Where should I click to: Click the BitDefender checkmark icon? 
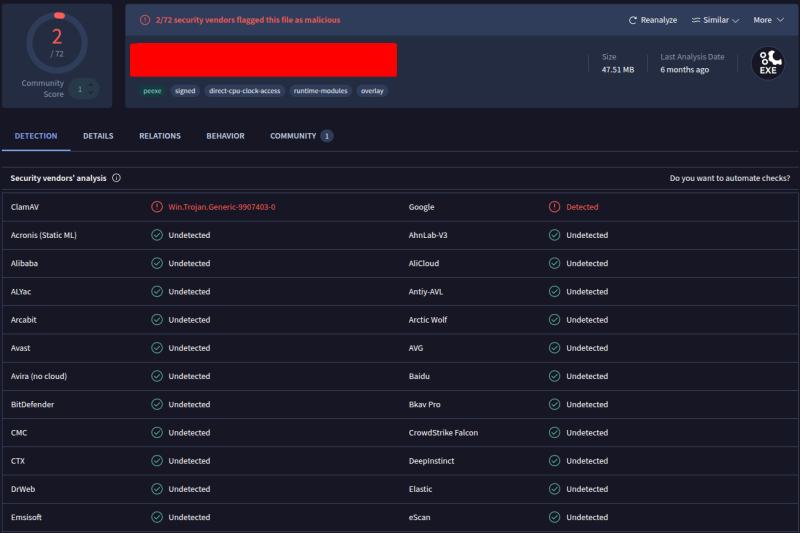[x=157, y=404]
